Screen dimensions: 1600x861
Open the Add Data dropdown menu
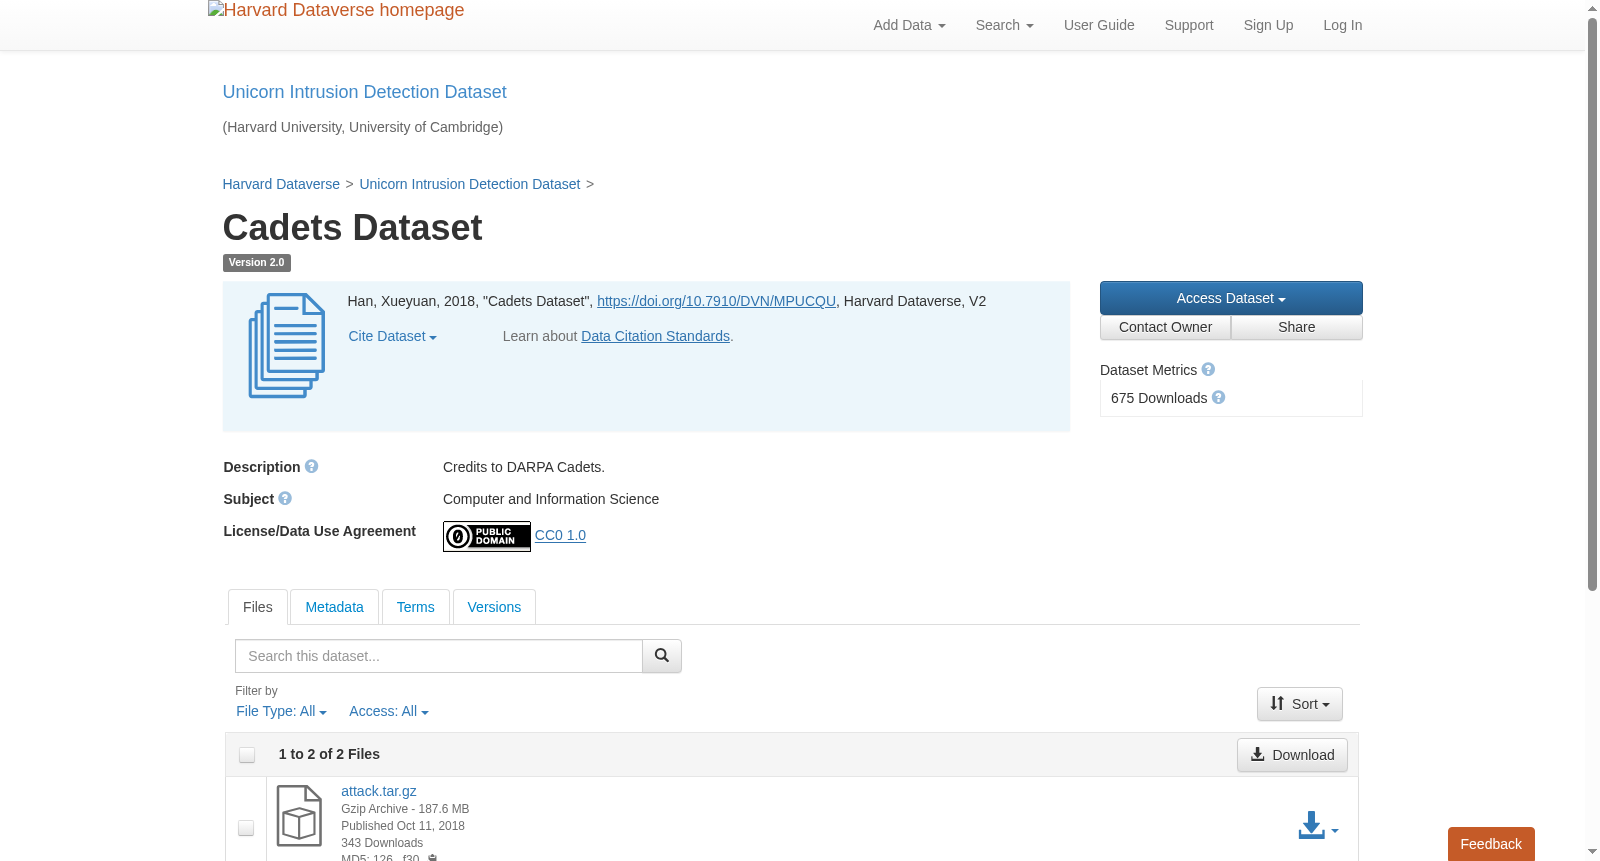coord(909,25)
